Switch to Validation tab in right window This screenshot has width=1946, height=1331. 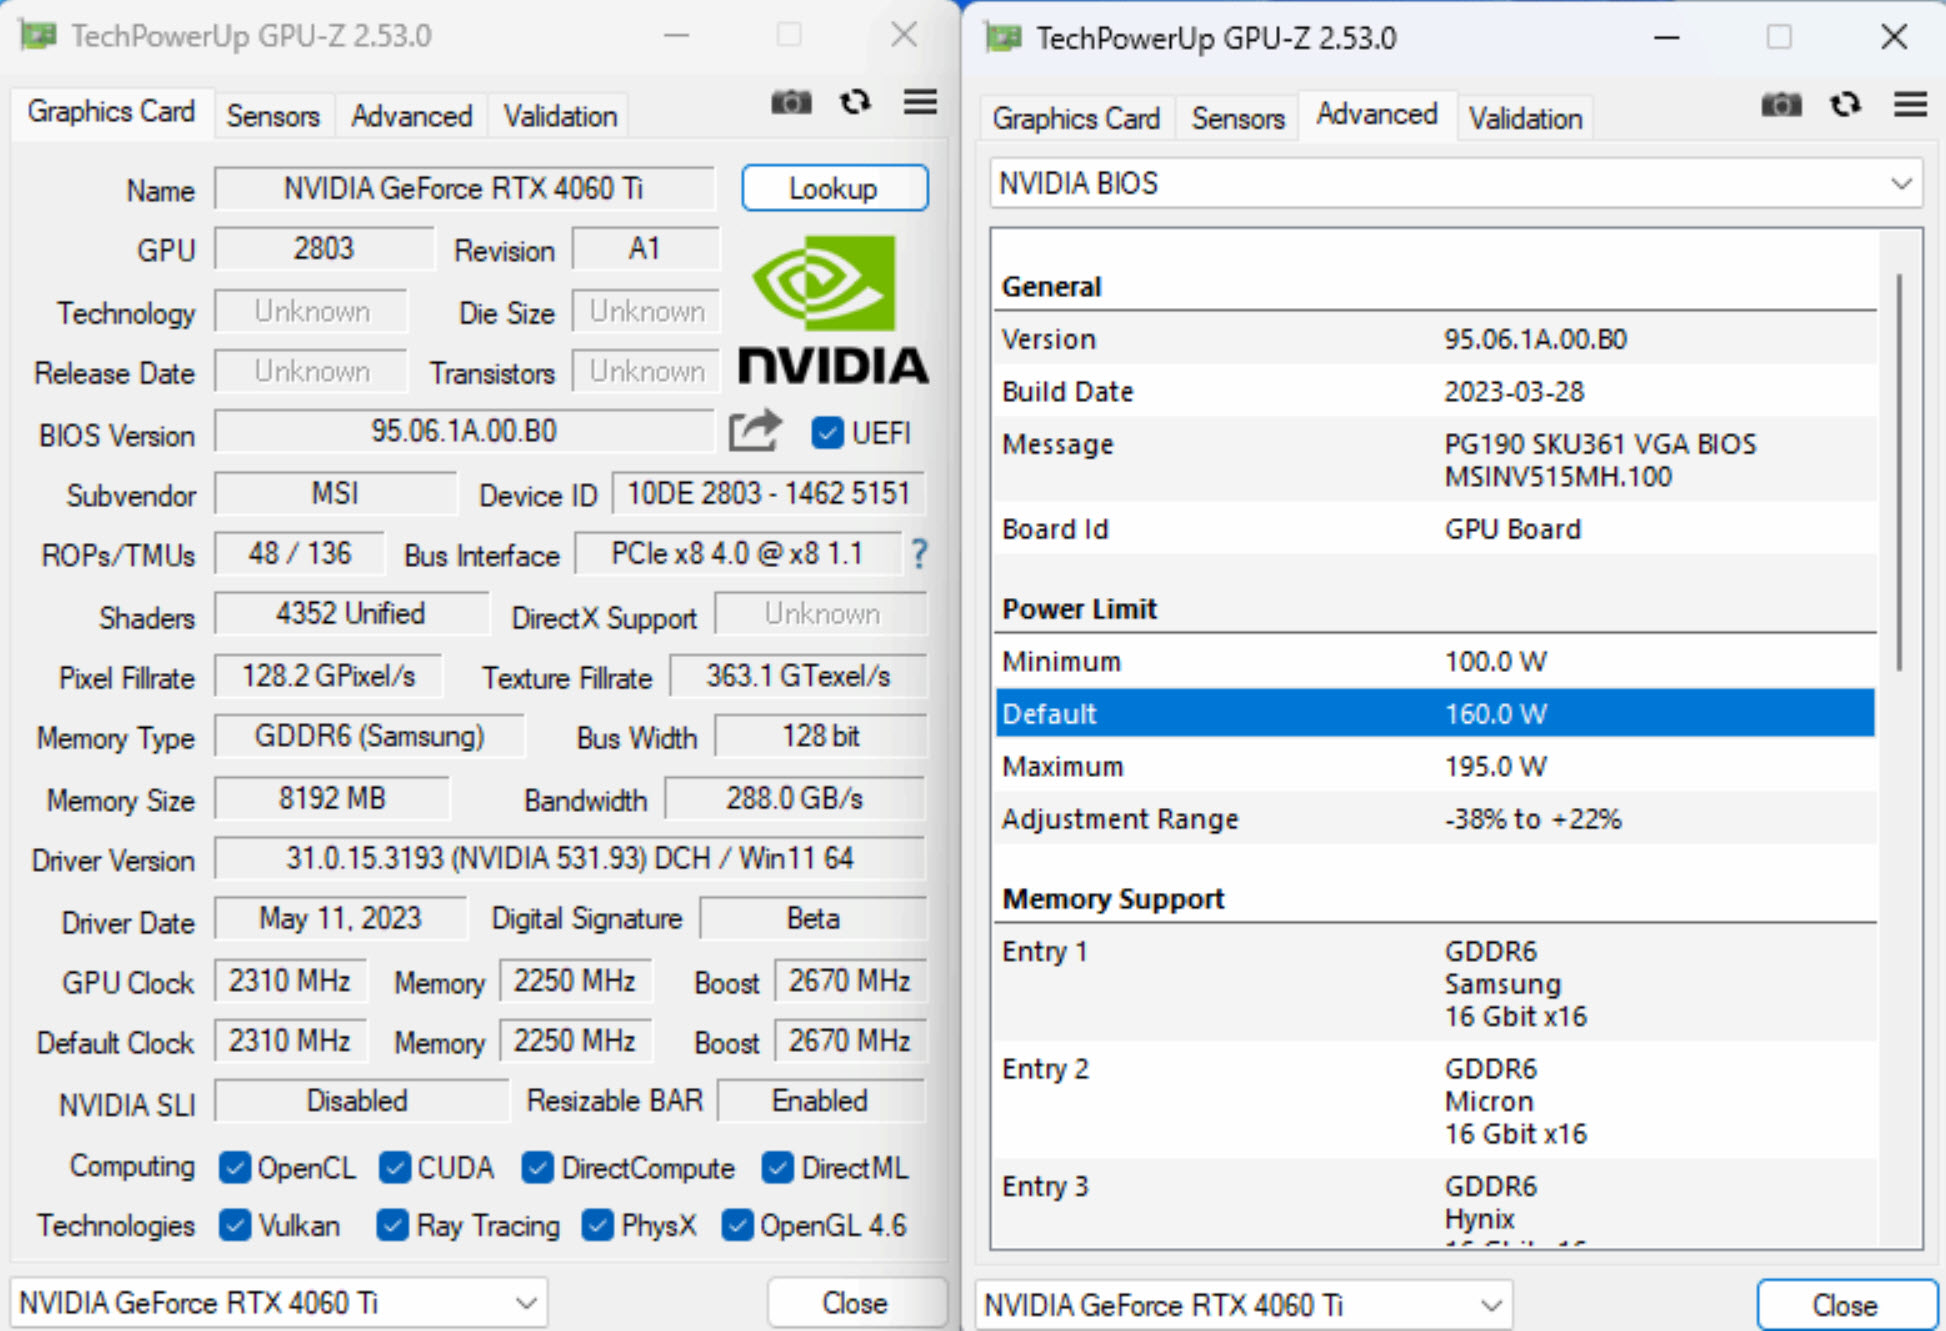tap(1525, 118)
